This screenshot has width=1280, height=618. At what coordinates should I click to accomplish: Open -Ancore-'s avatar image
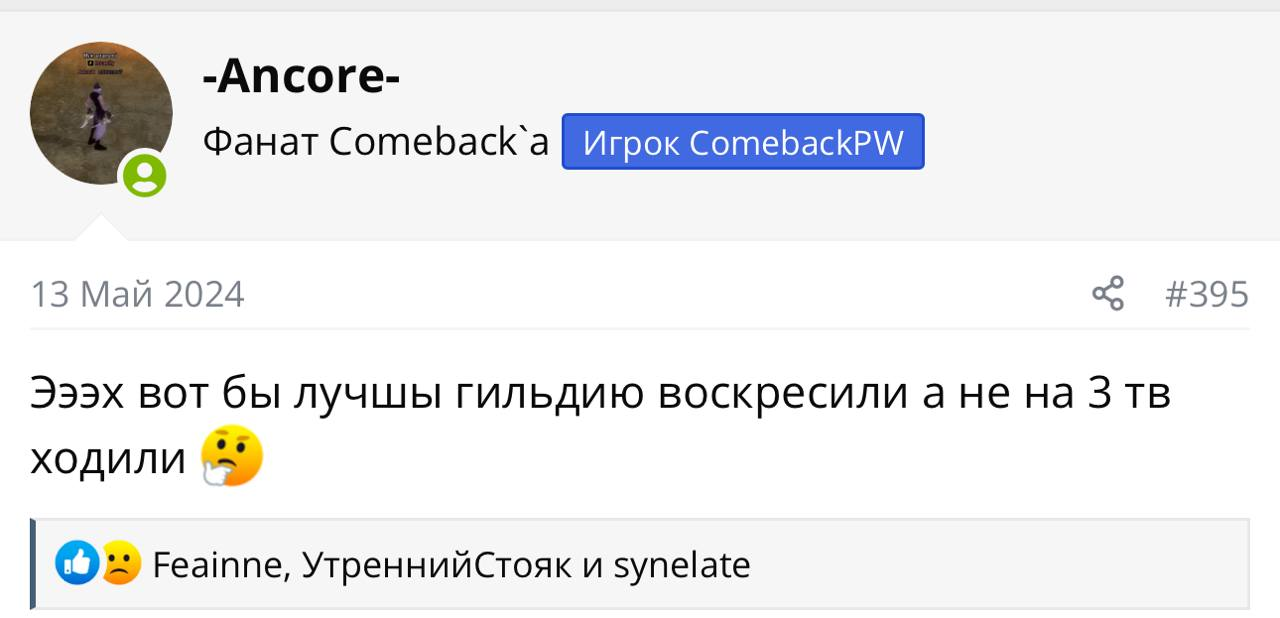pos(100,110)
